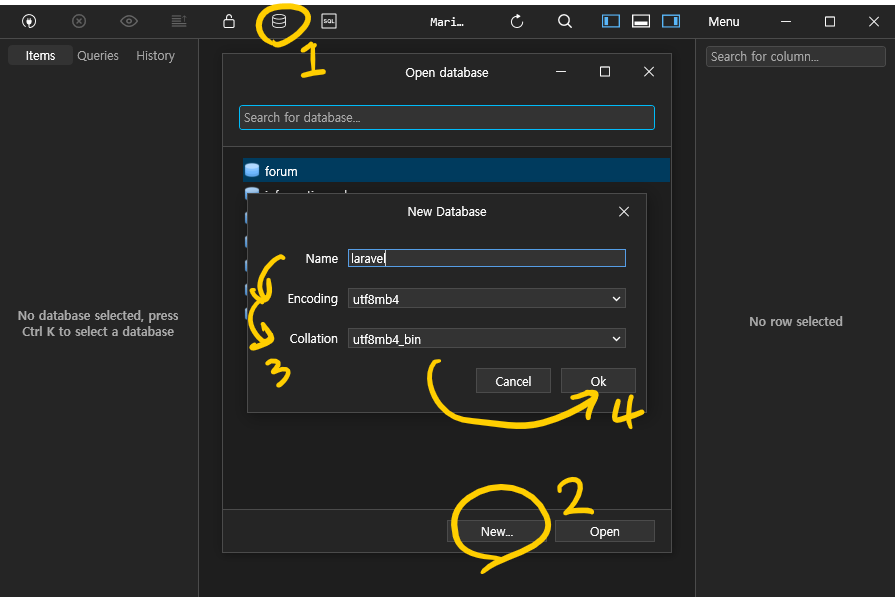The width and height of the screenshot is (895, 597).
Task: Open the Collation utf8mb4_bin dropdown
Action: pos(487,338)
